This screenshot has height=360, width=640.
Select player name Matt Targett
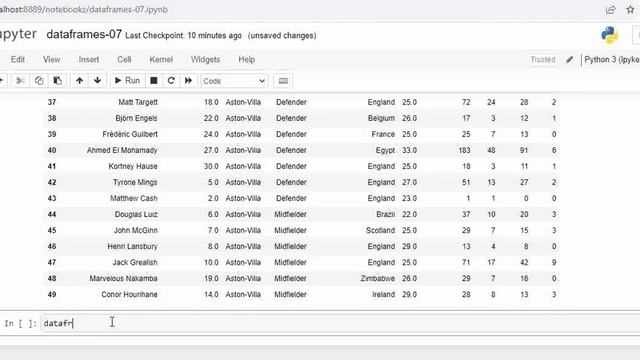tap(138, 102)
